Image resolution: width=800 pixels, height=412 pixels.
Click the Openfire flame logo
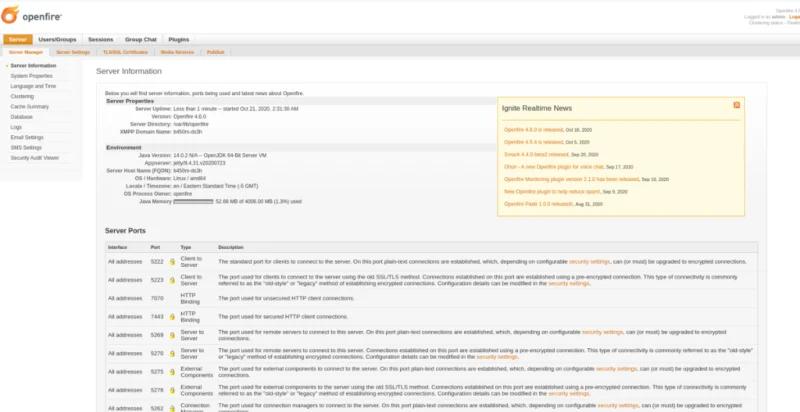coord(10,15)
